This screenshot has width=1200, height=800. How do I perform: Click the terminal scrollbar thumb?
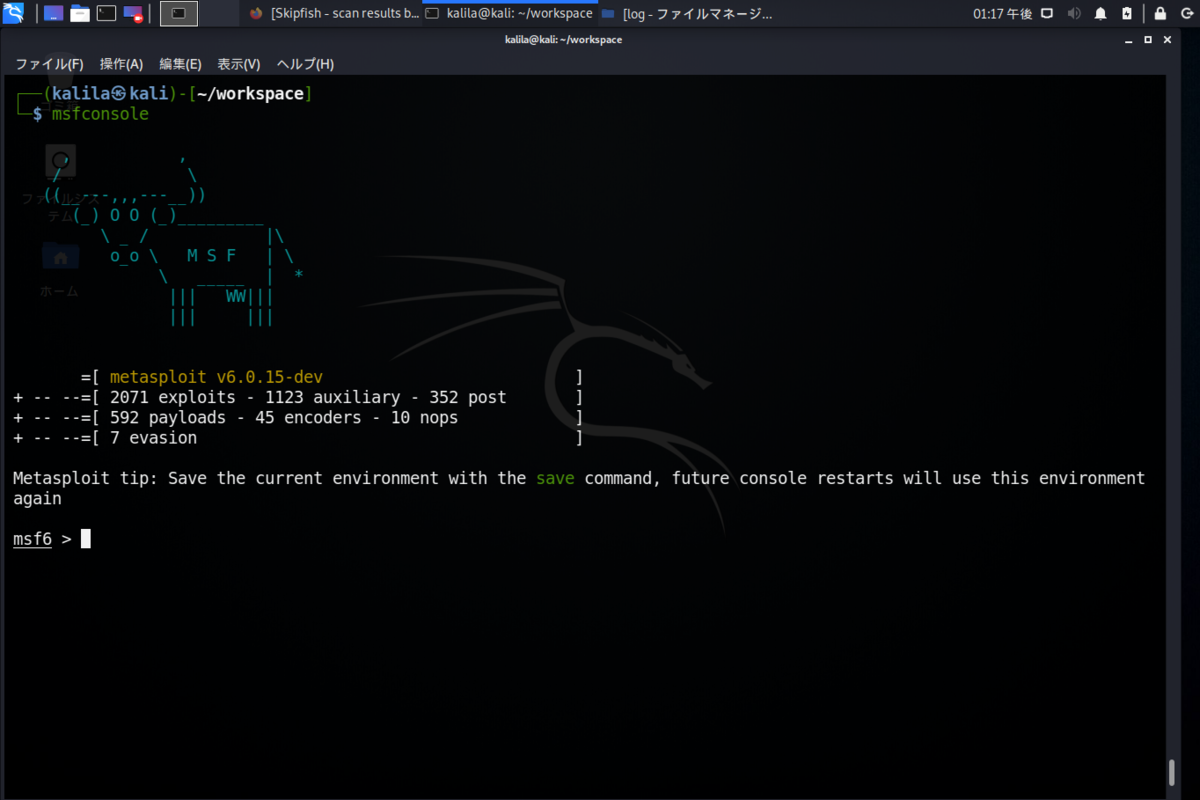pyautogui.click(x=1172, y=773)
